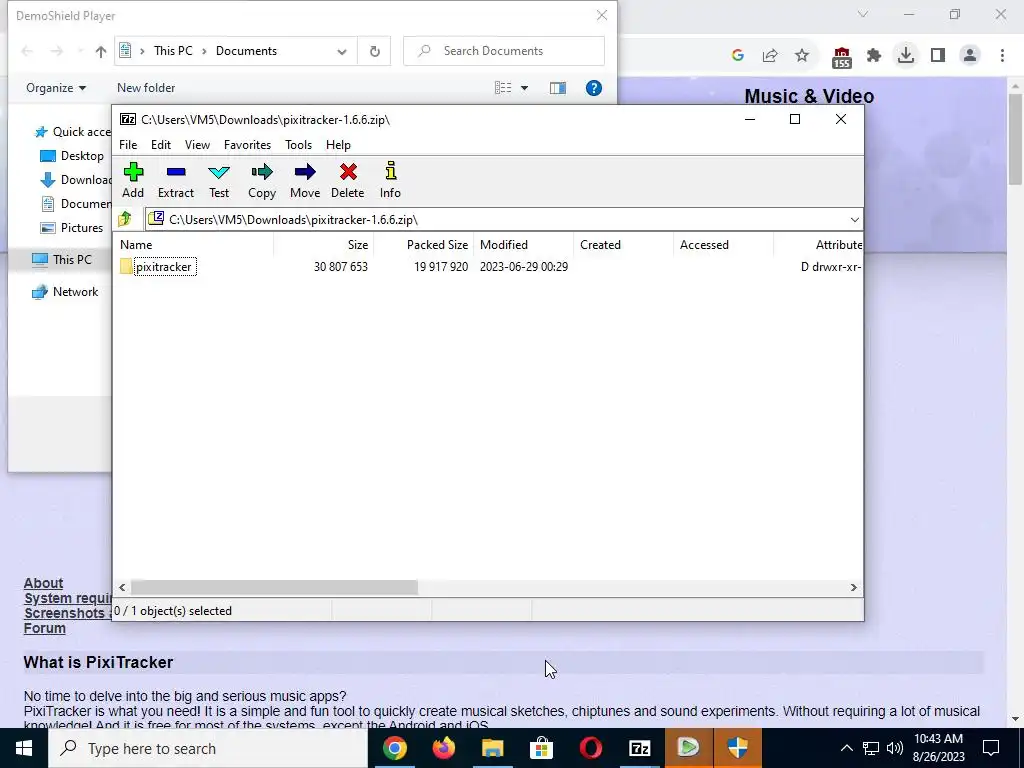This screenshot has height=768, width=1024.
Task: Open Microsoft Store from the taskbar
Action: (541, 748)
